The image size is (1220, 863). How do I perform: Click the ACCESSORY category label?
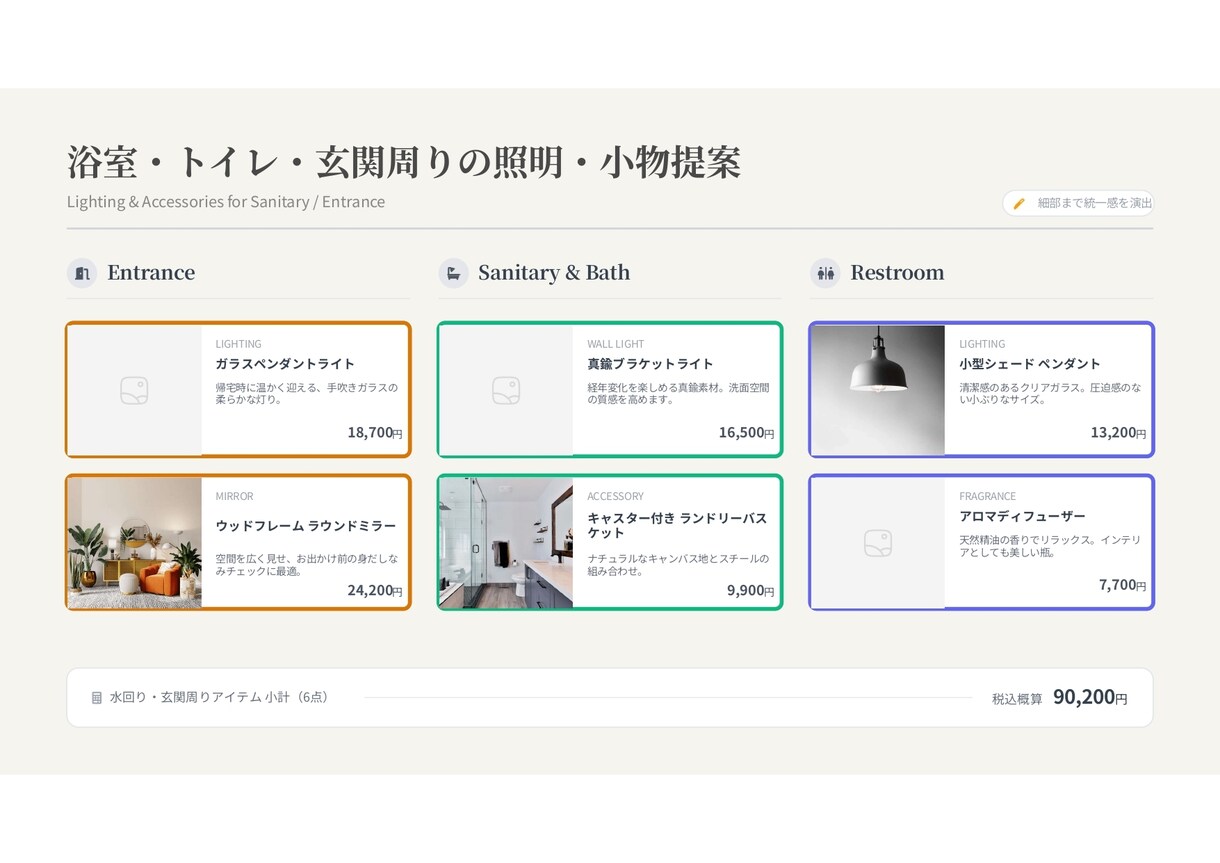click(615, 496)
